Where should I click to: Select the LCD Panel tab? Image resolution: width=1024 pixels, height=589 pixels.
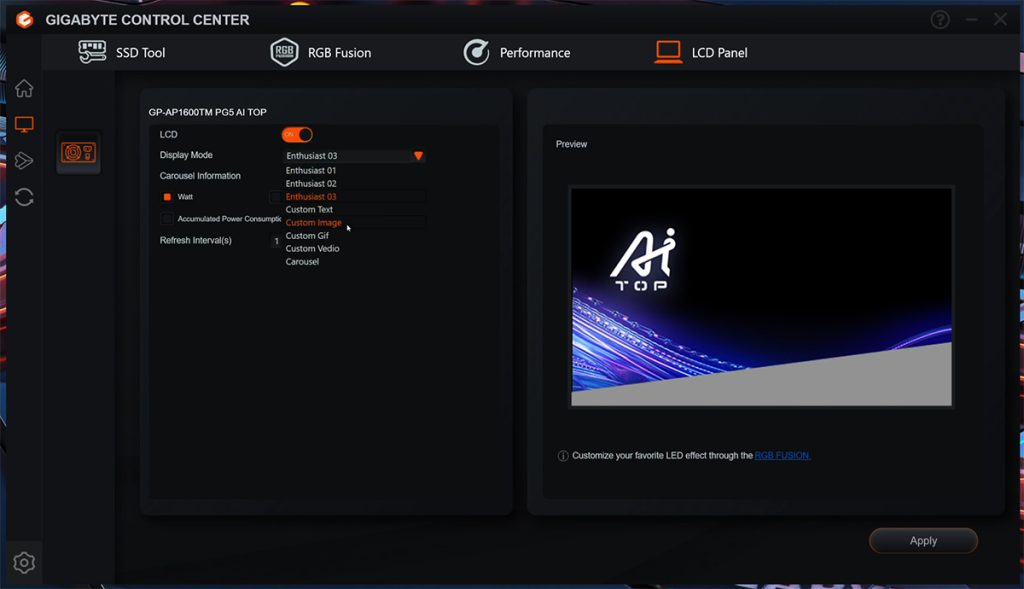701,52
